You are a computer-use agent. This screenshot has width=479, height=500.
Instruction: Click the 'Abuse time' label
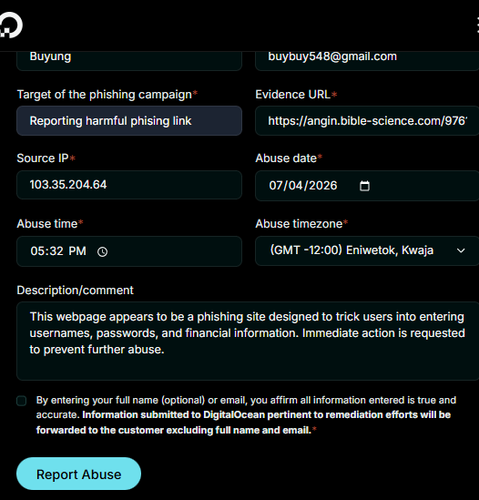(x=47, y=224)
